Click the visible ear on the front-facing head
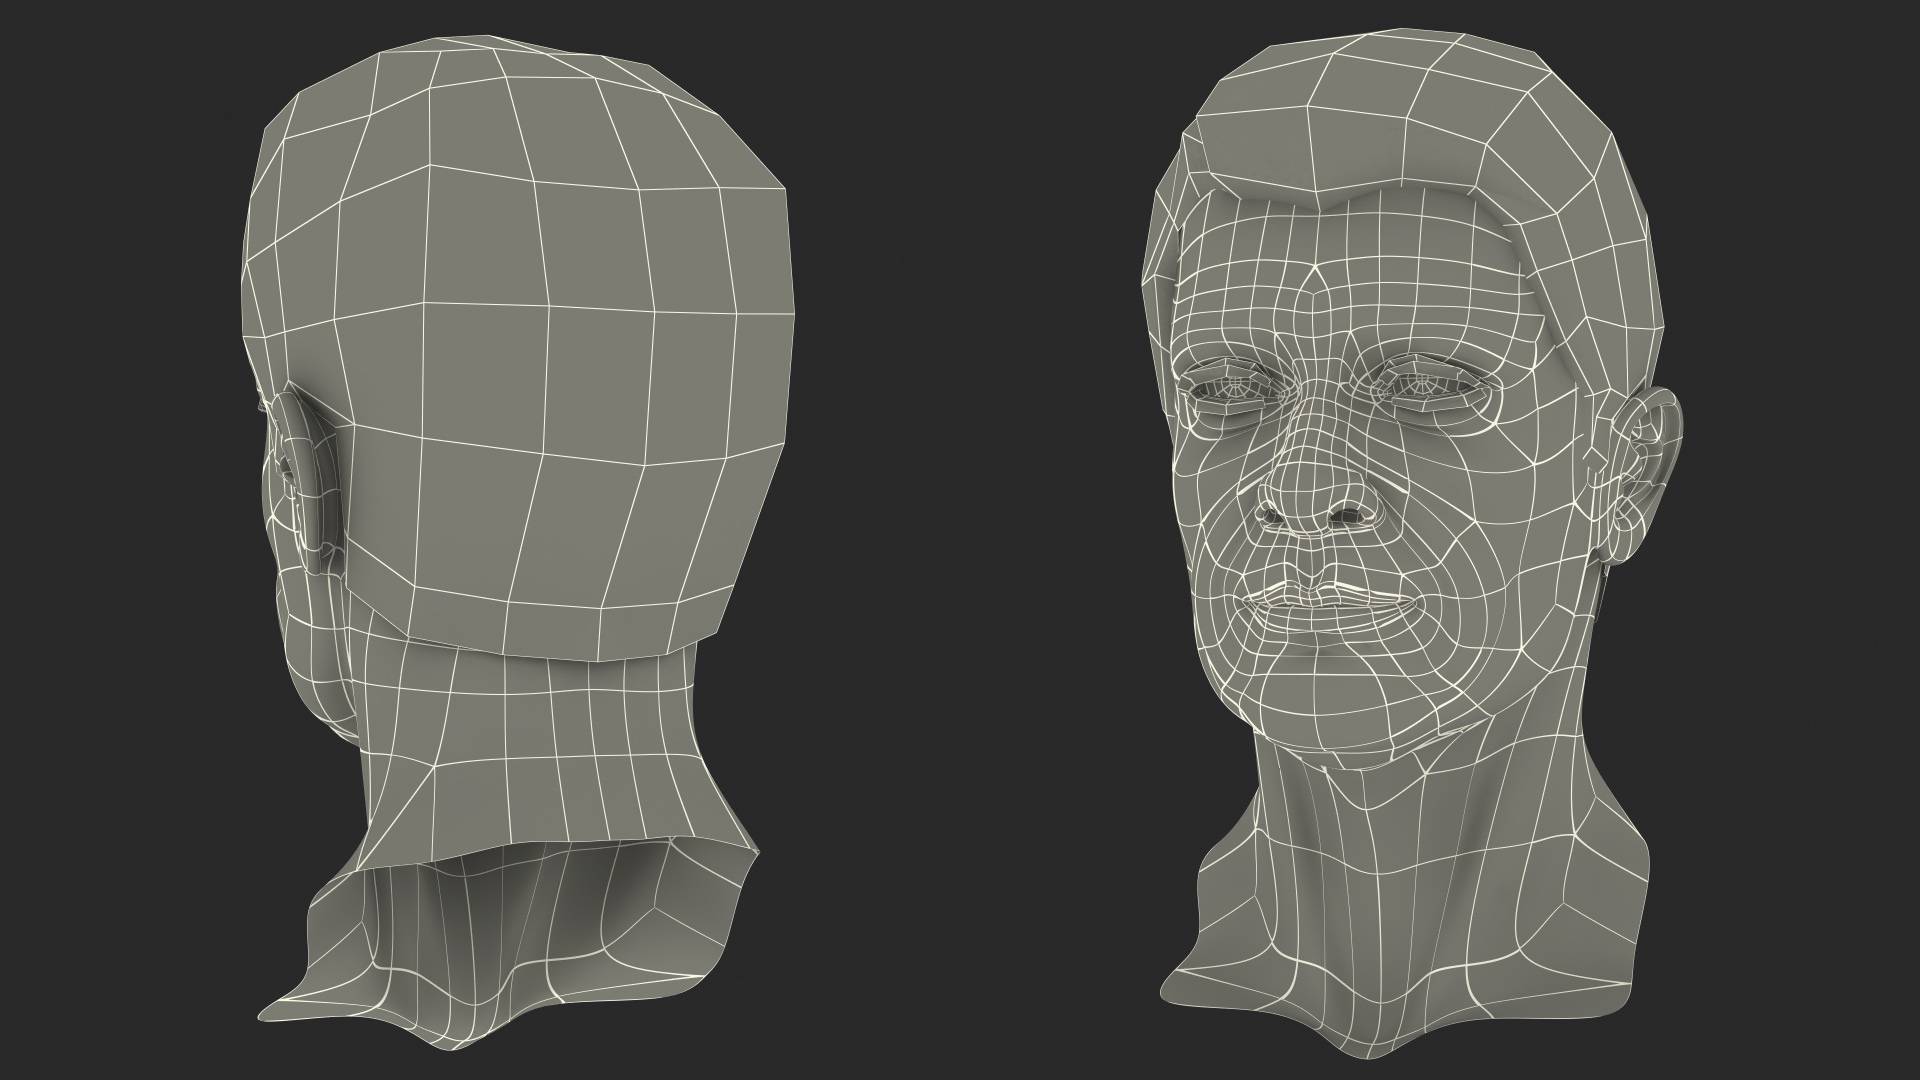 pos(1648,462)
